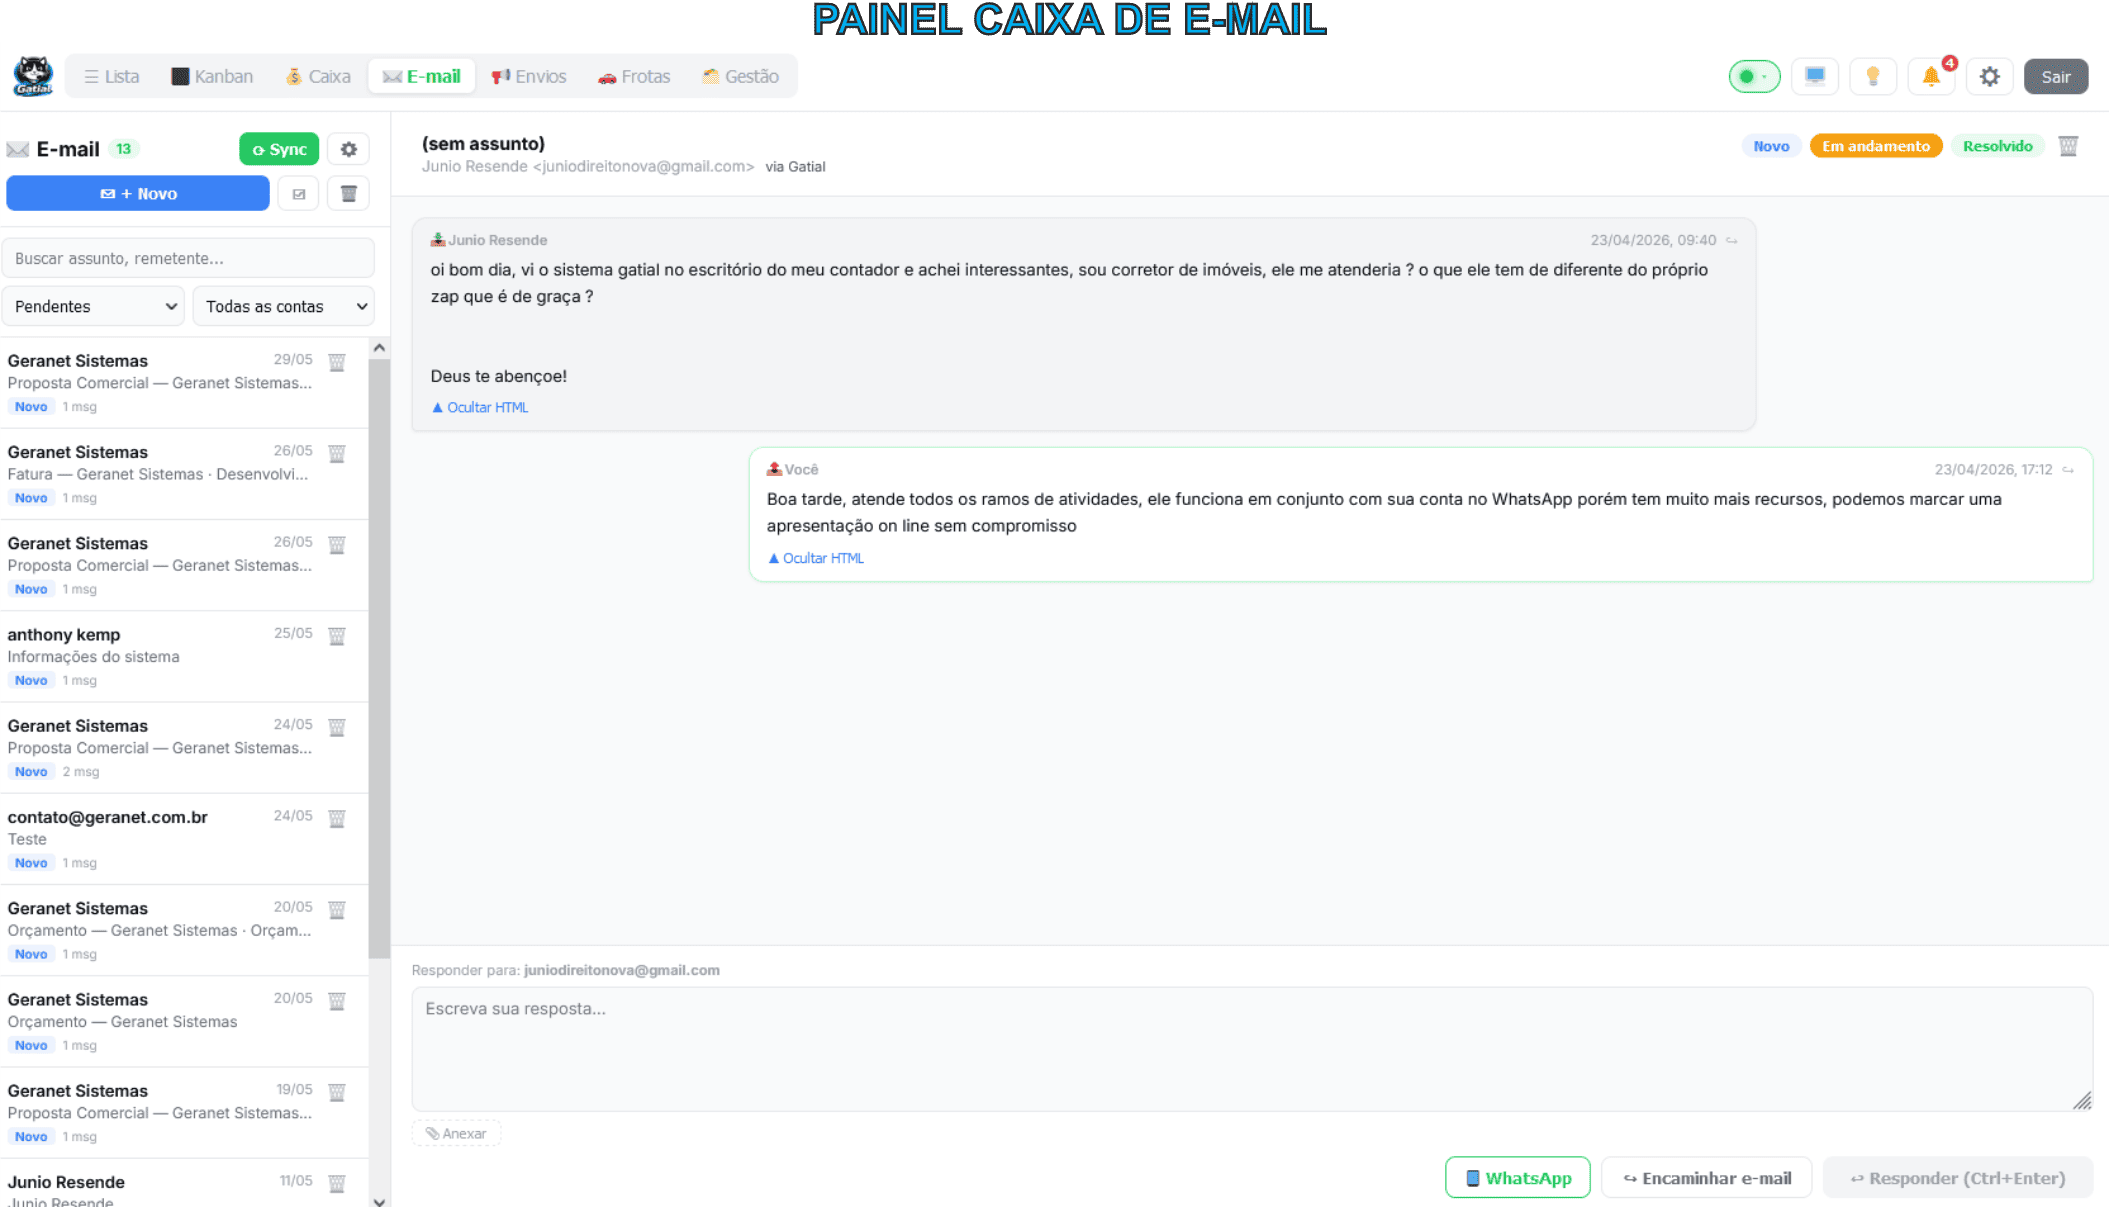Click the reply area resize handle
The width and height of the screenshot is (2110, 1207).
pyautogui.click(x=2082, y=1100)
